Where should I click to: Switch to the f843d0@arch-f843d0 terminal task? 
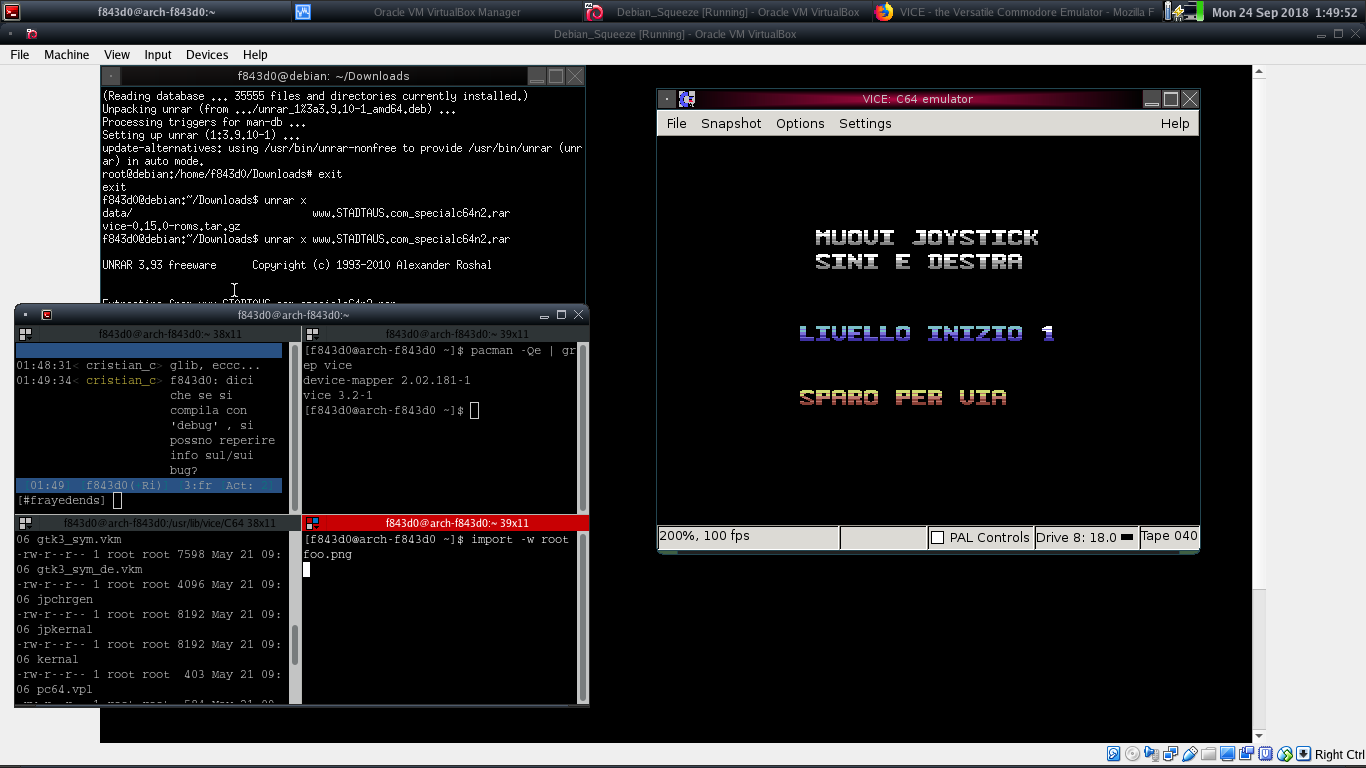pos(146,12)
